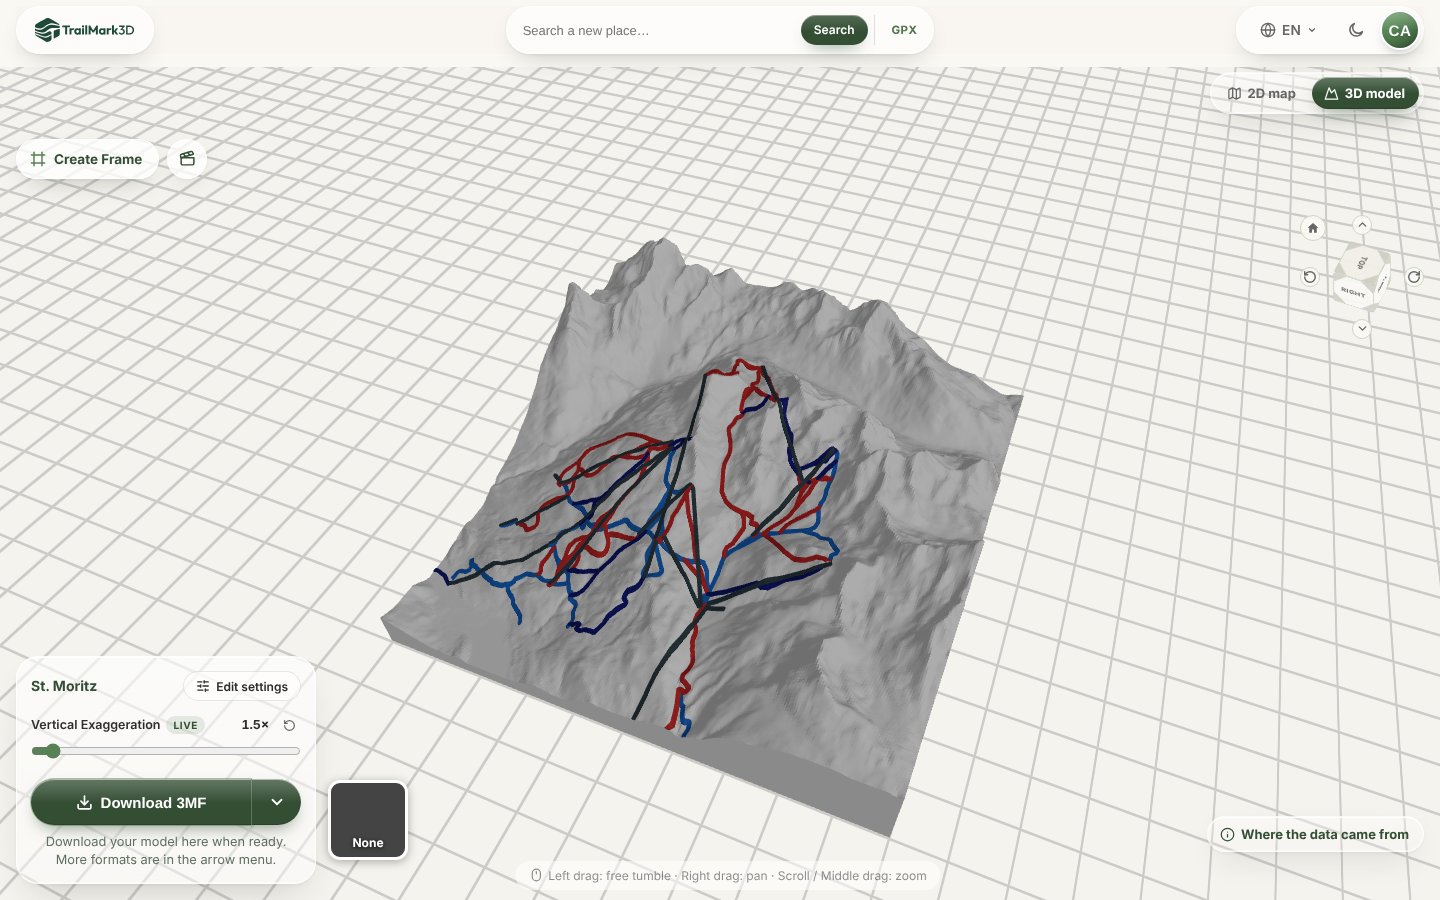Toggle dark mode with the moon icon
Viewport: 1440px width, 900px height.
point(1356,30)
